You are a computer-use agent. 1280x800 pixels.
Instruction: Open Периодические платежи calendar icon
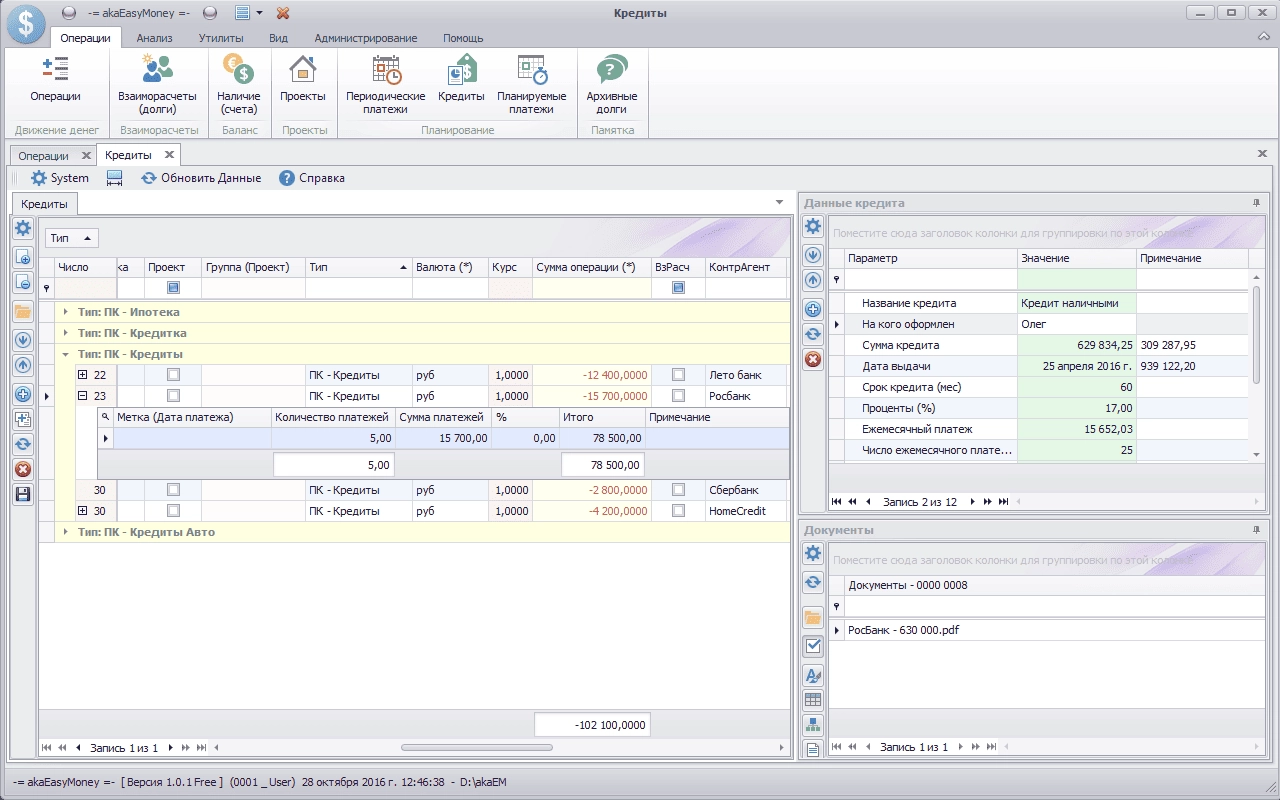(386, 85)
